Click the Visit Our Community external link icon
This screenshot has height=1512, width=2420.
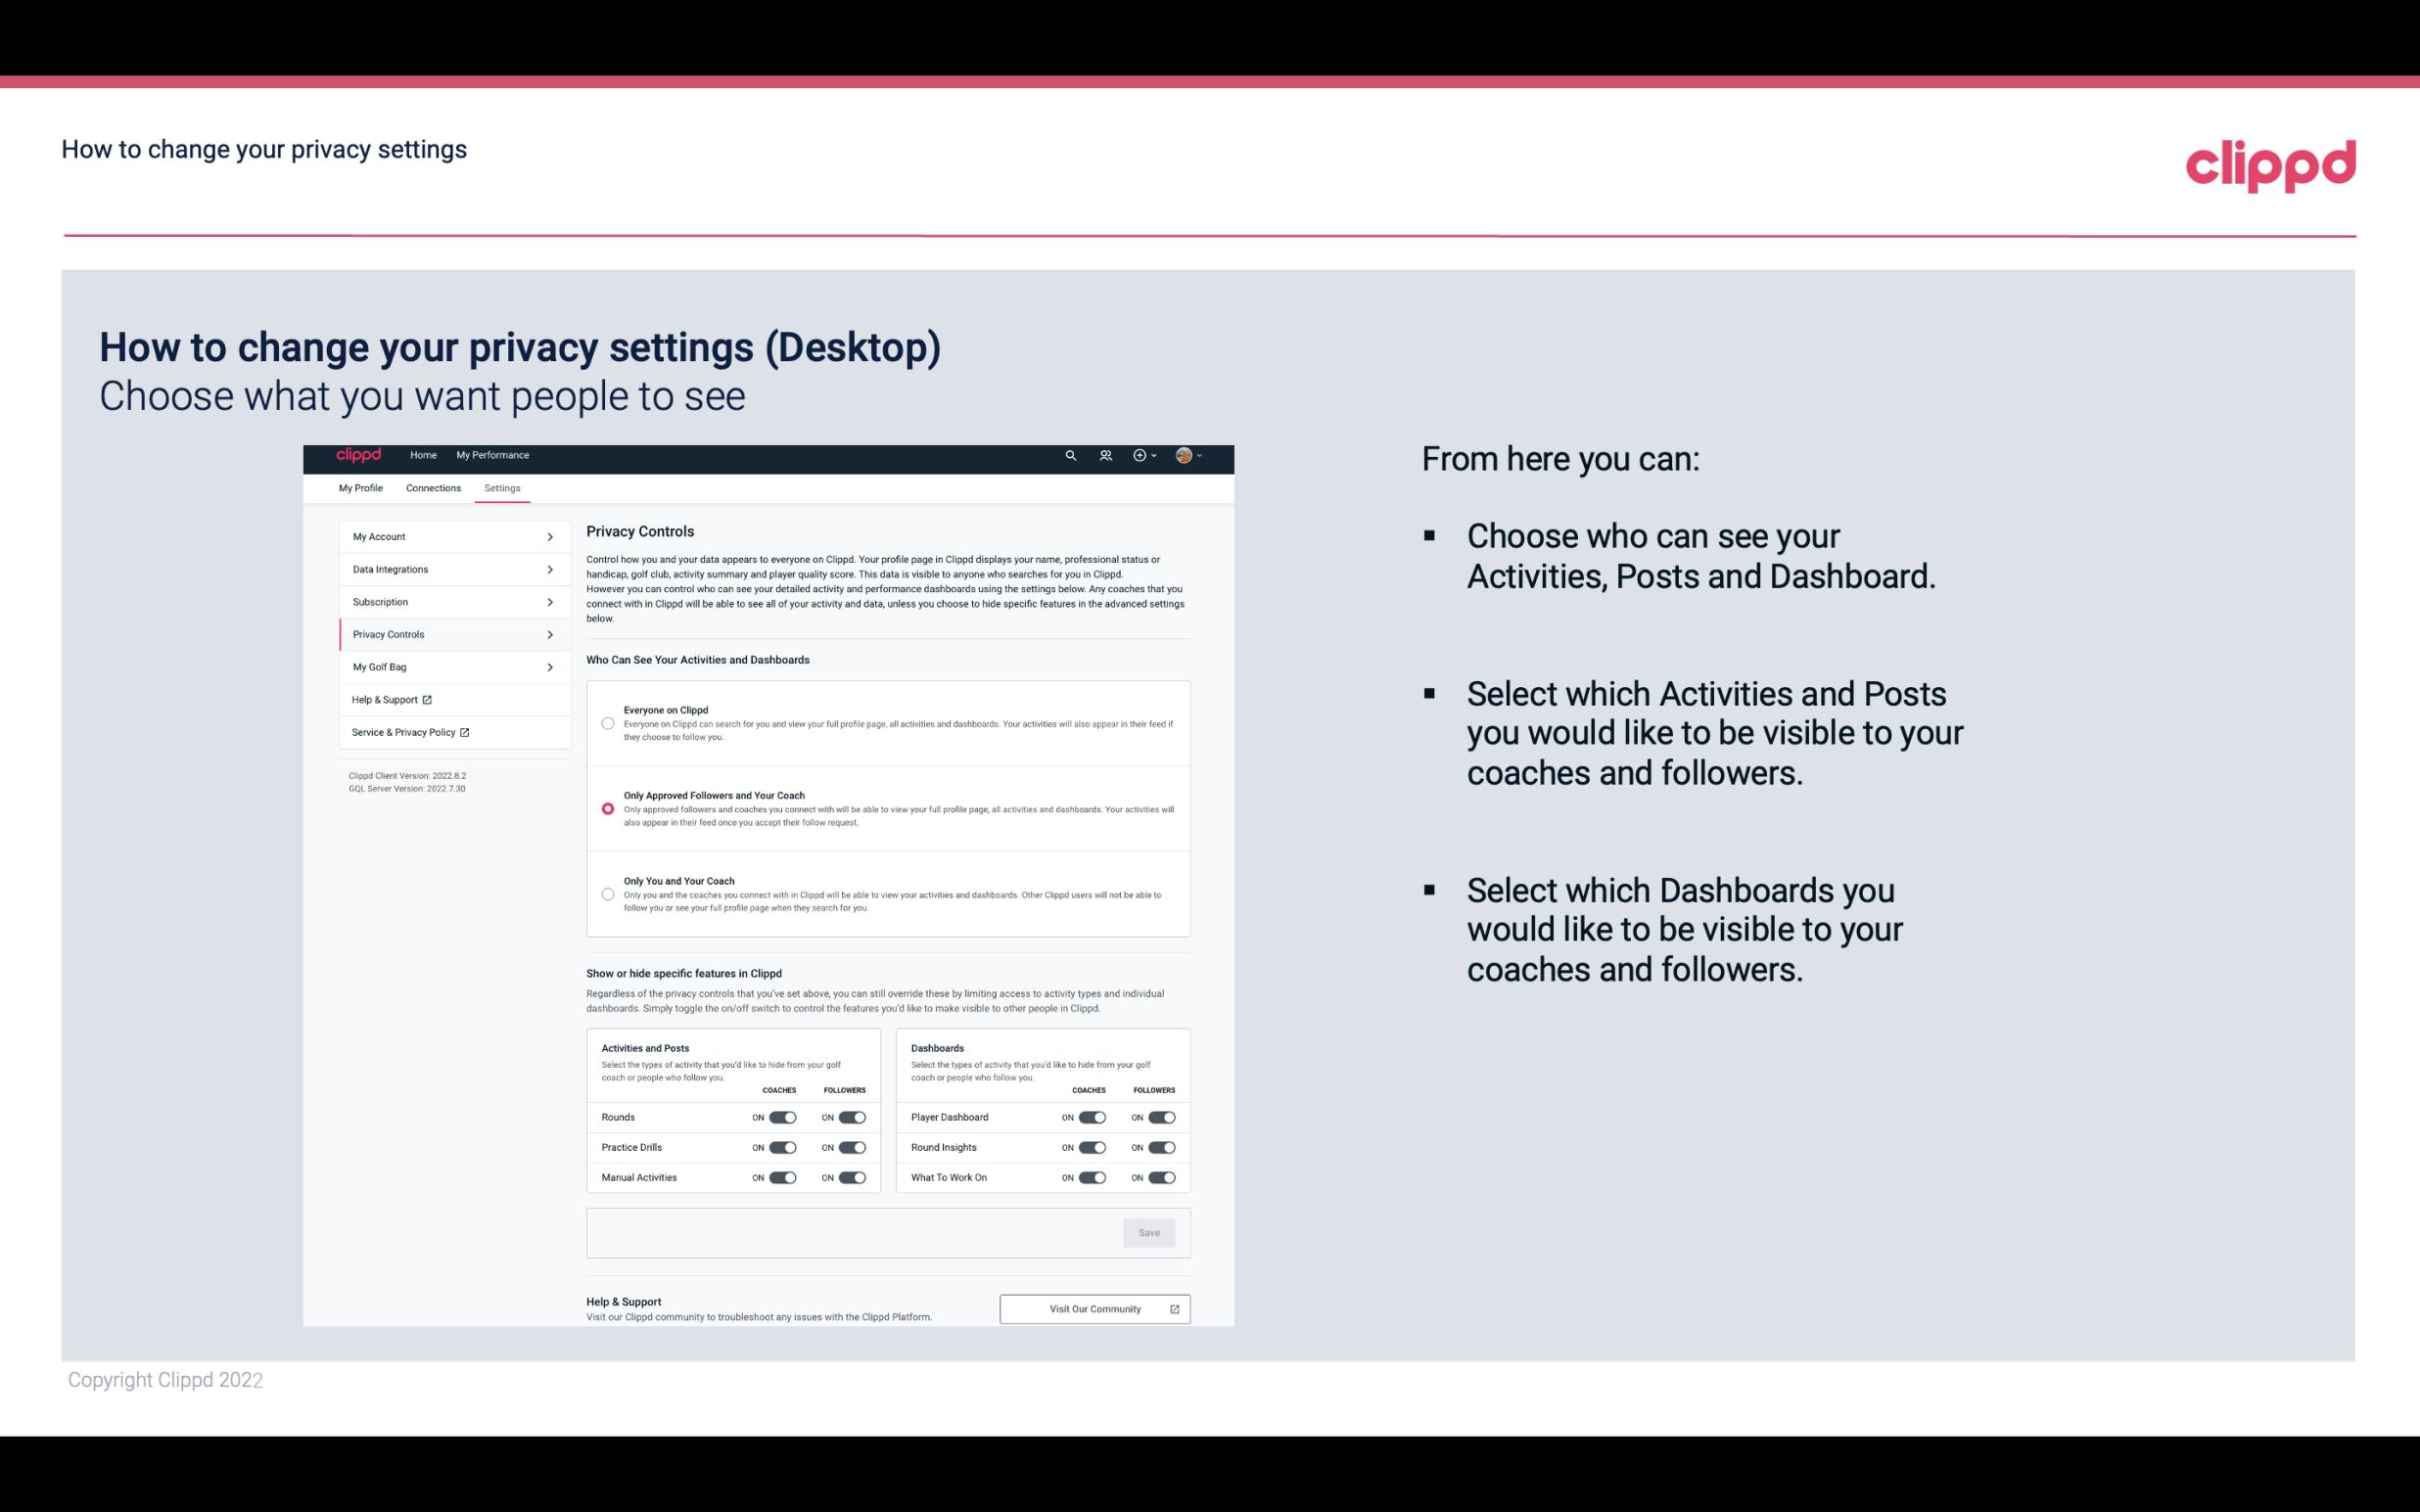(x=1175, y=1308)
